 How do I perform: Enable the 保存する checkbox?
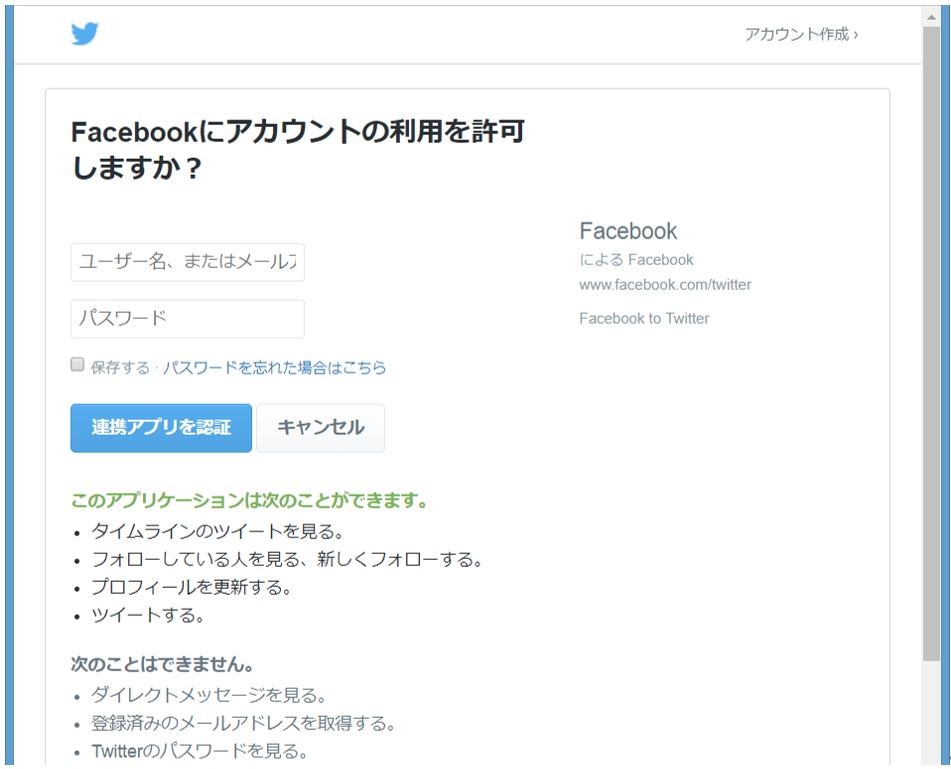click(x=77, y=364)
